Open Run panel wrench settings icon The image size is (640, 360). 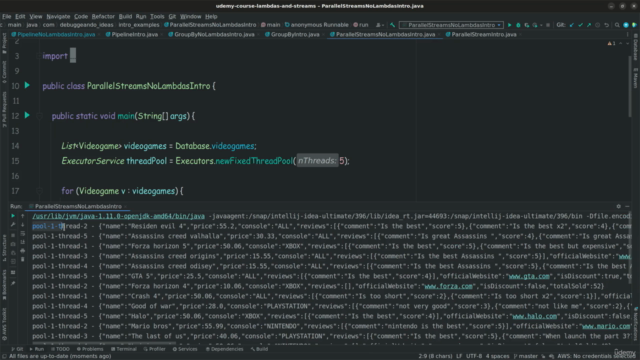[13, 224]
